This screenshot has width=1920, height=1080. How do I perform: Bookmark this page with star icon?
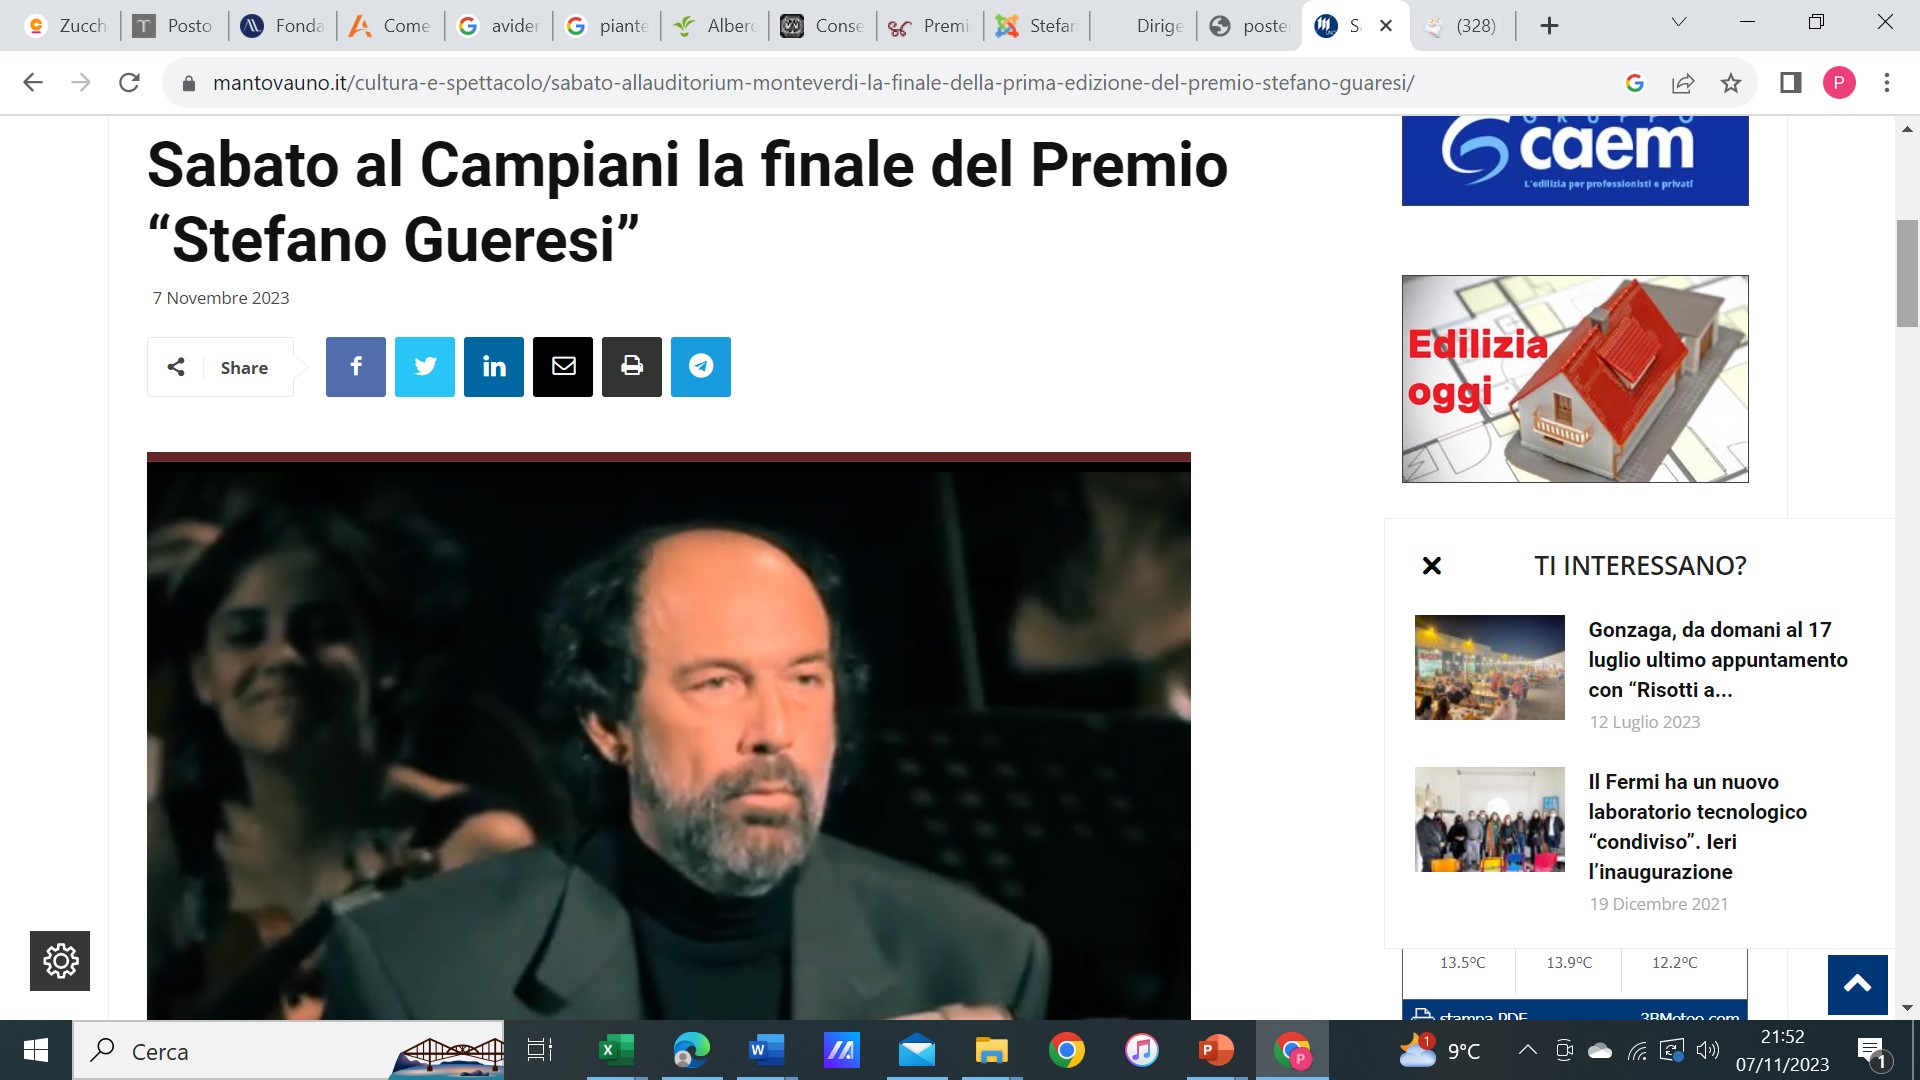click(x=1731, y=83)
